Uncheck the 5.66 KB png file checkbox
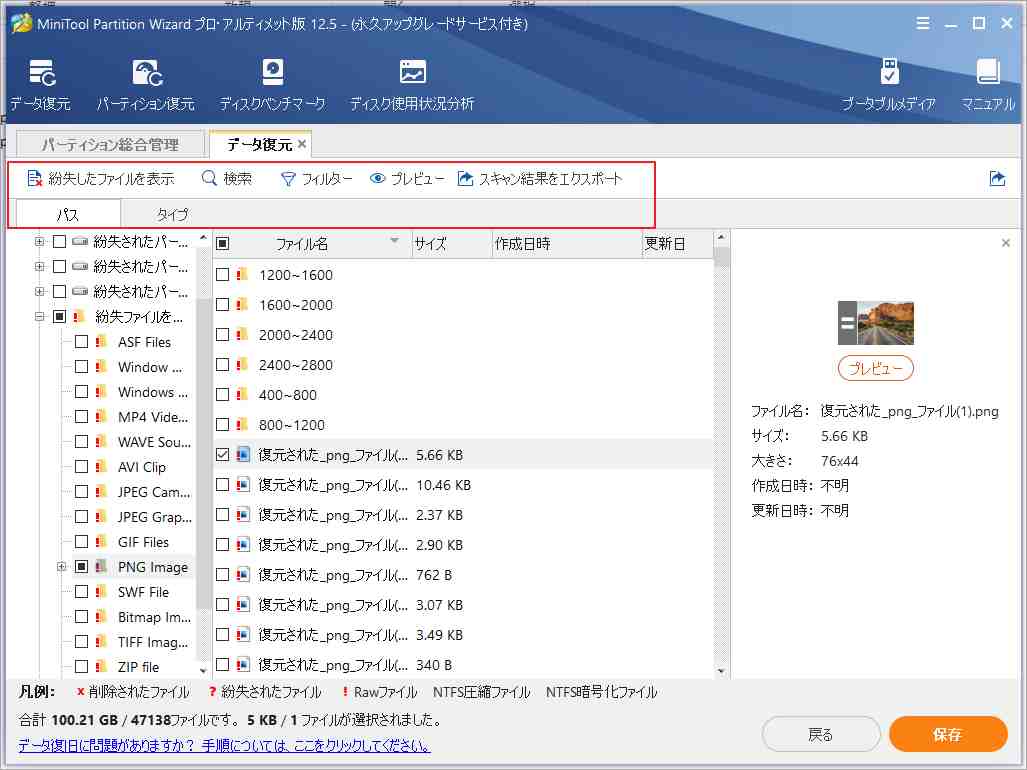Screen dimensions: 1027x770 click(x=223, y=454)
